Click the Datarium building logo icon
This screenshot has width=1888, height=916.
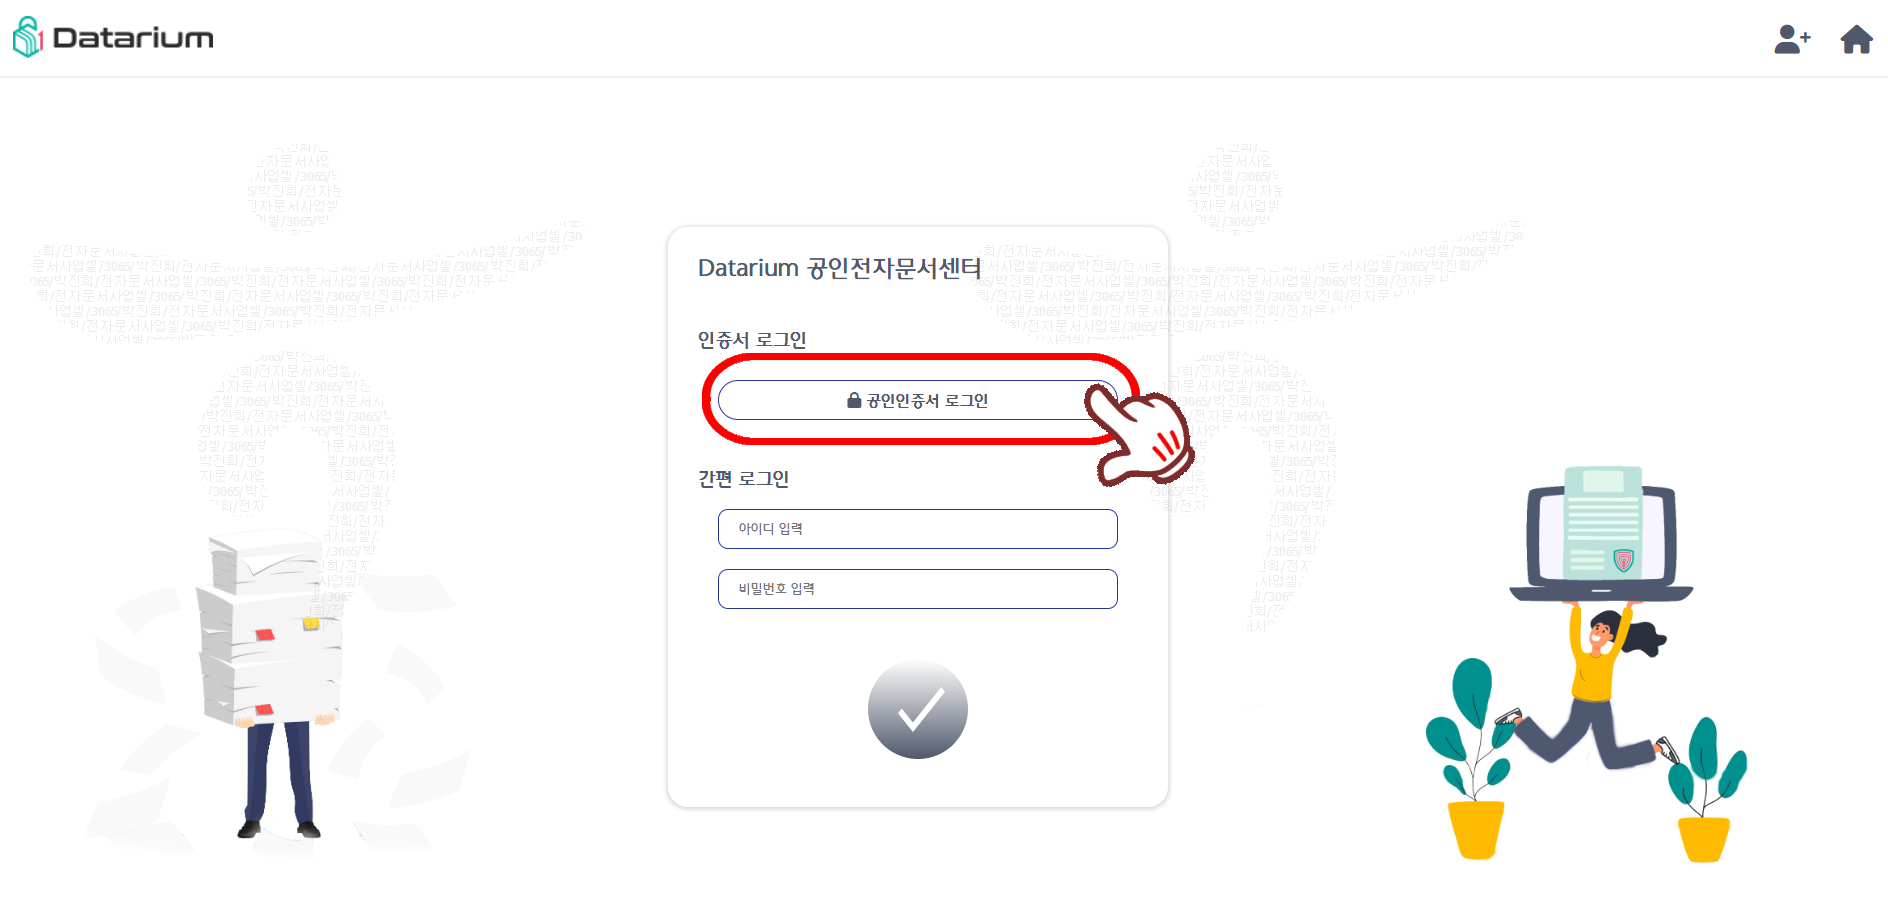[x=28, y=37]
